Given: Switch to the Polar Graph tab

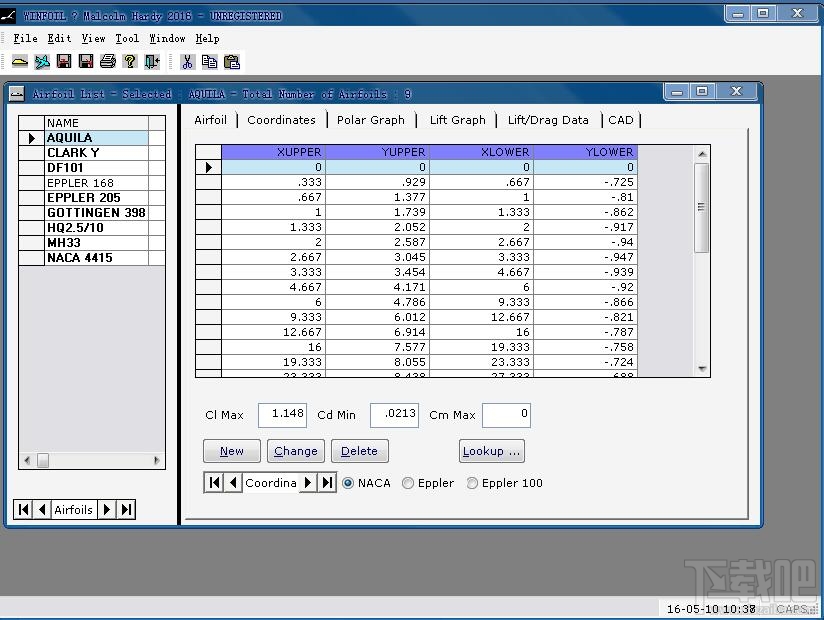Looking at the screenshot, I should click(372, 119).
